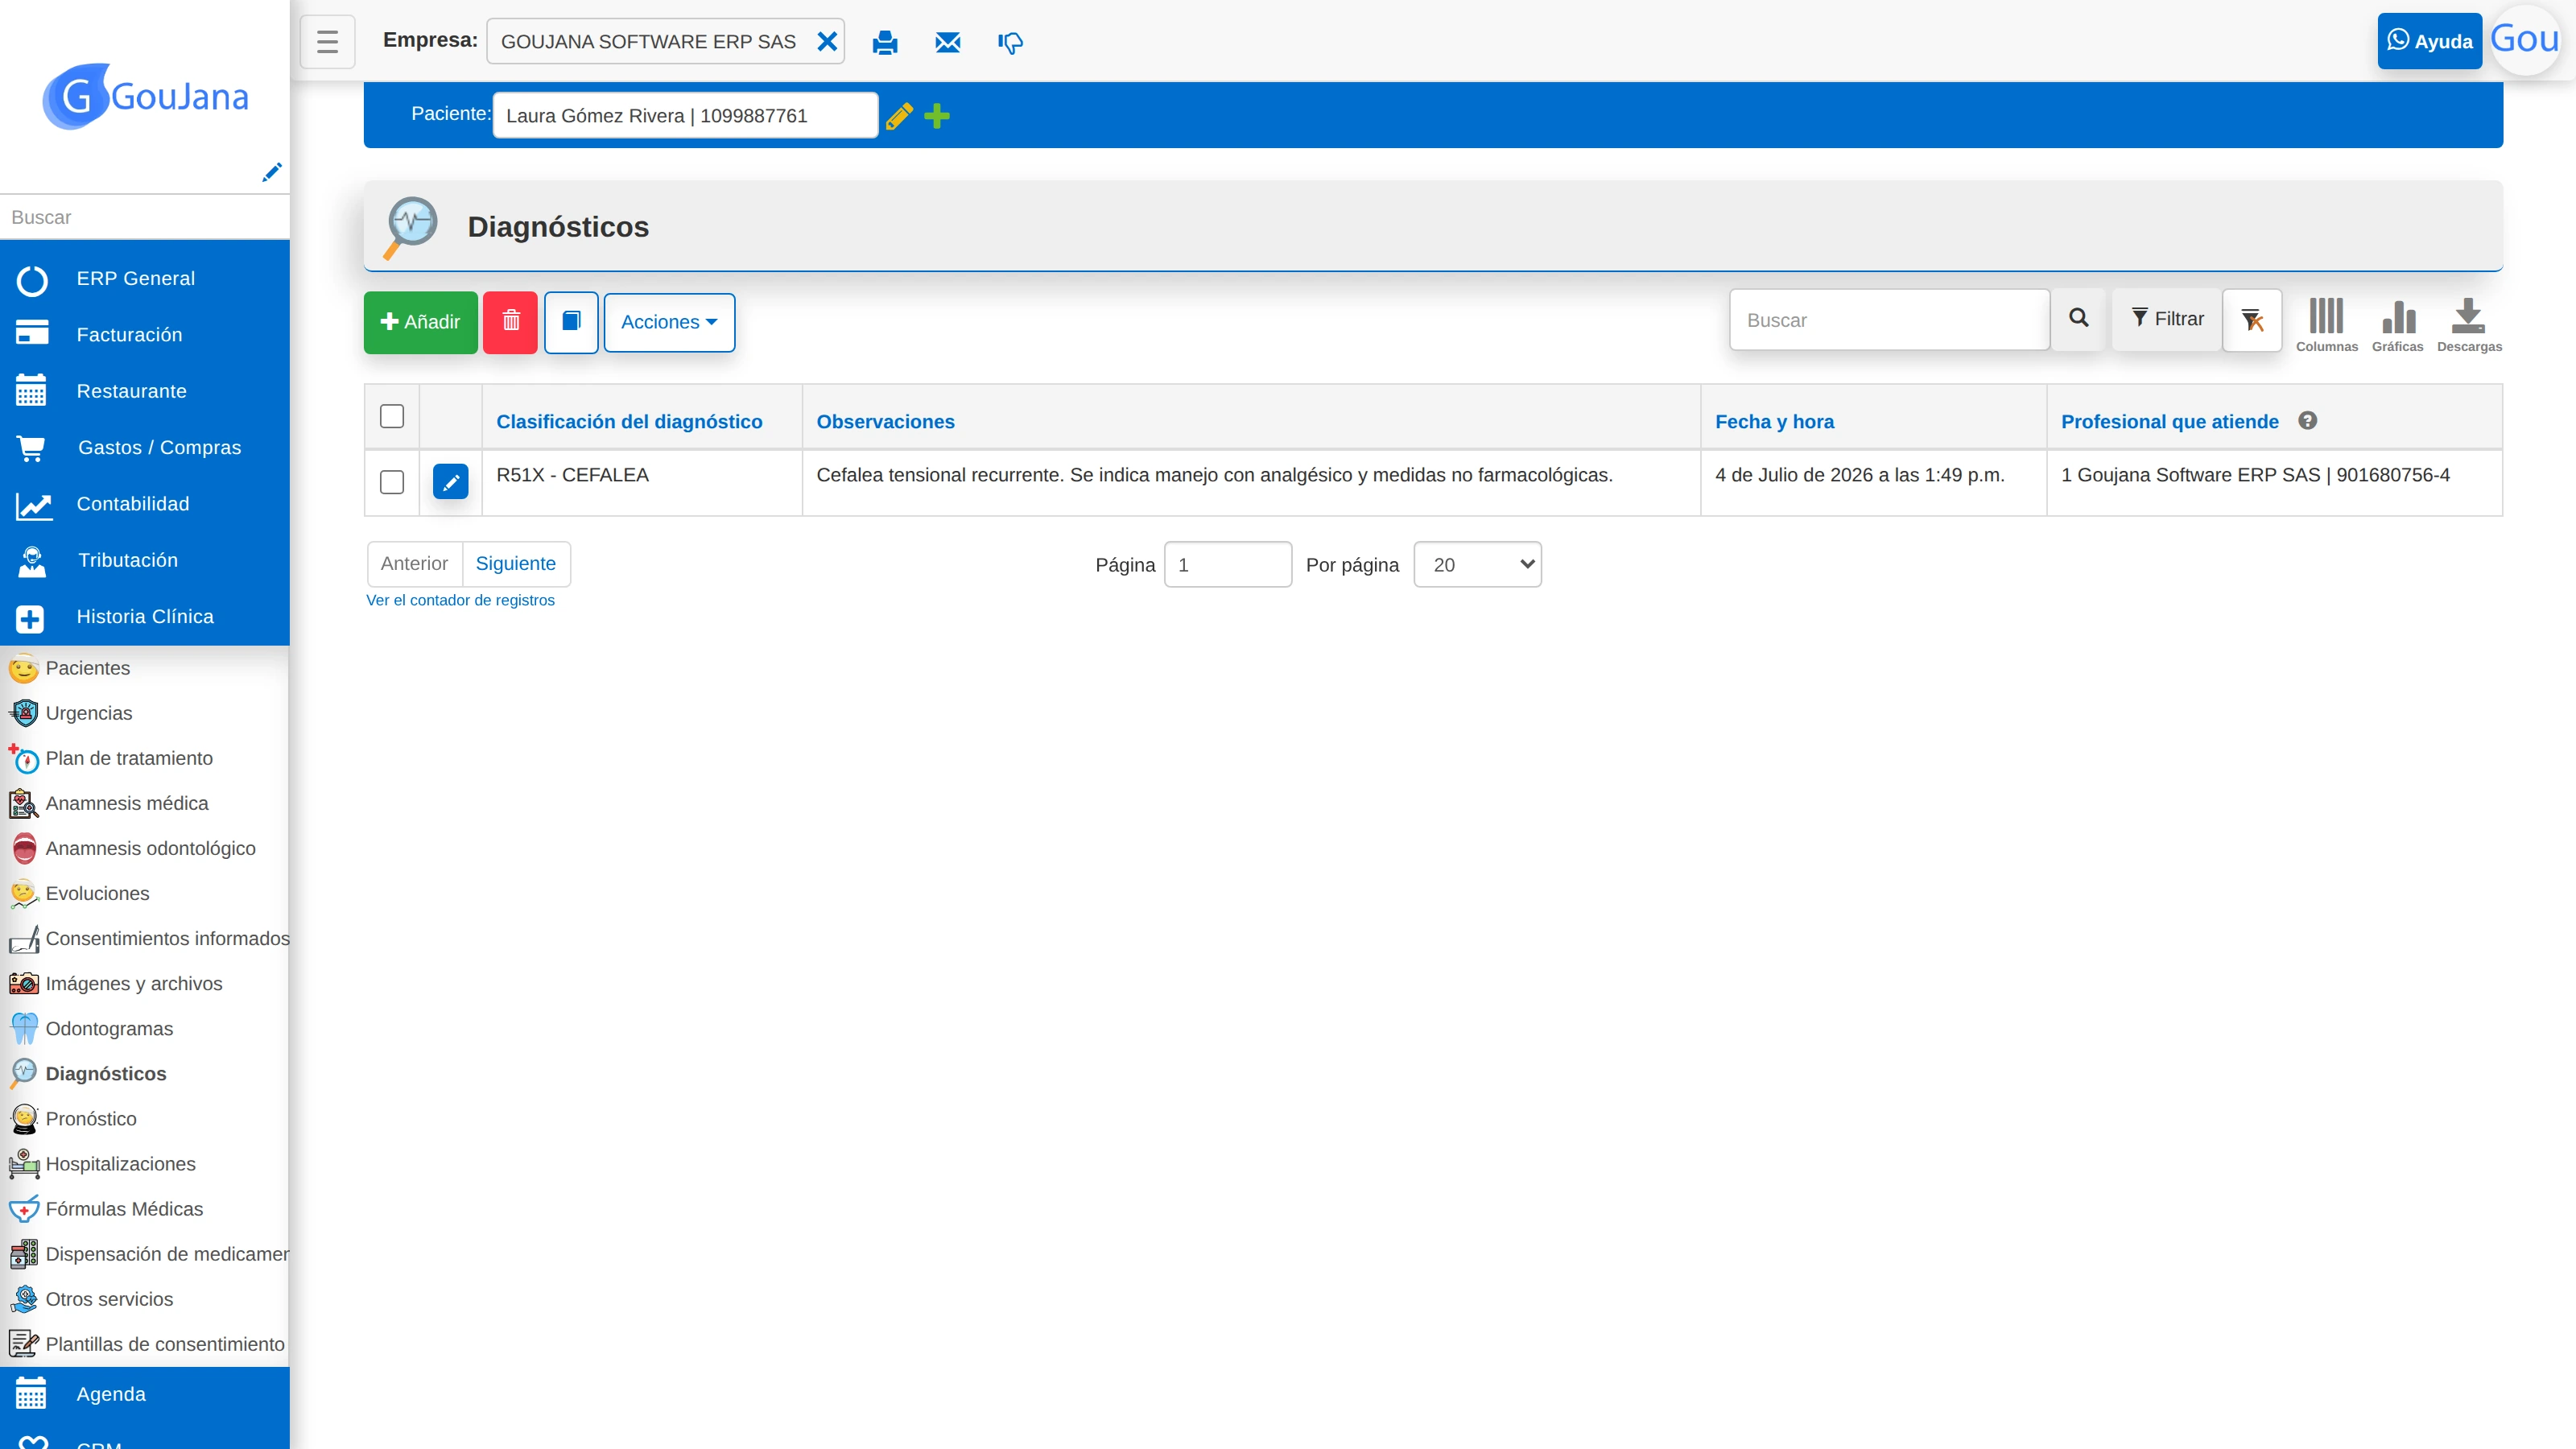Open the Por página 20 dropdown
The image size is (2576, 1449).
(1477, 565)
